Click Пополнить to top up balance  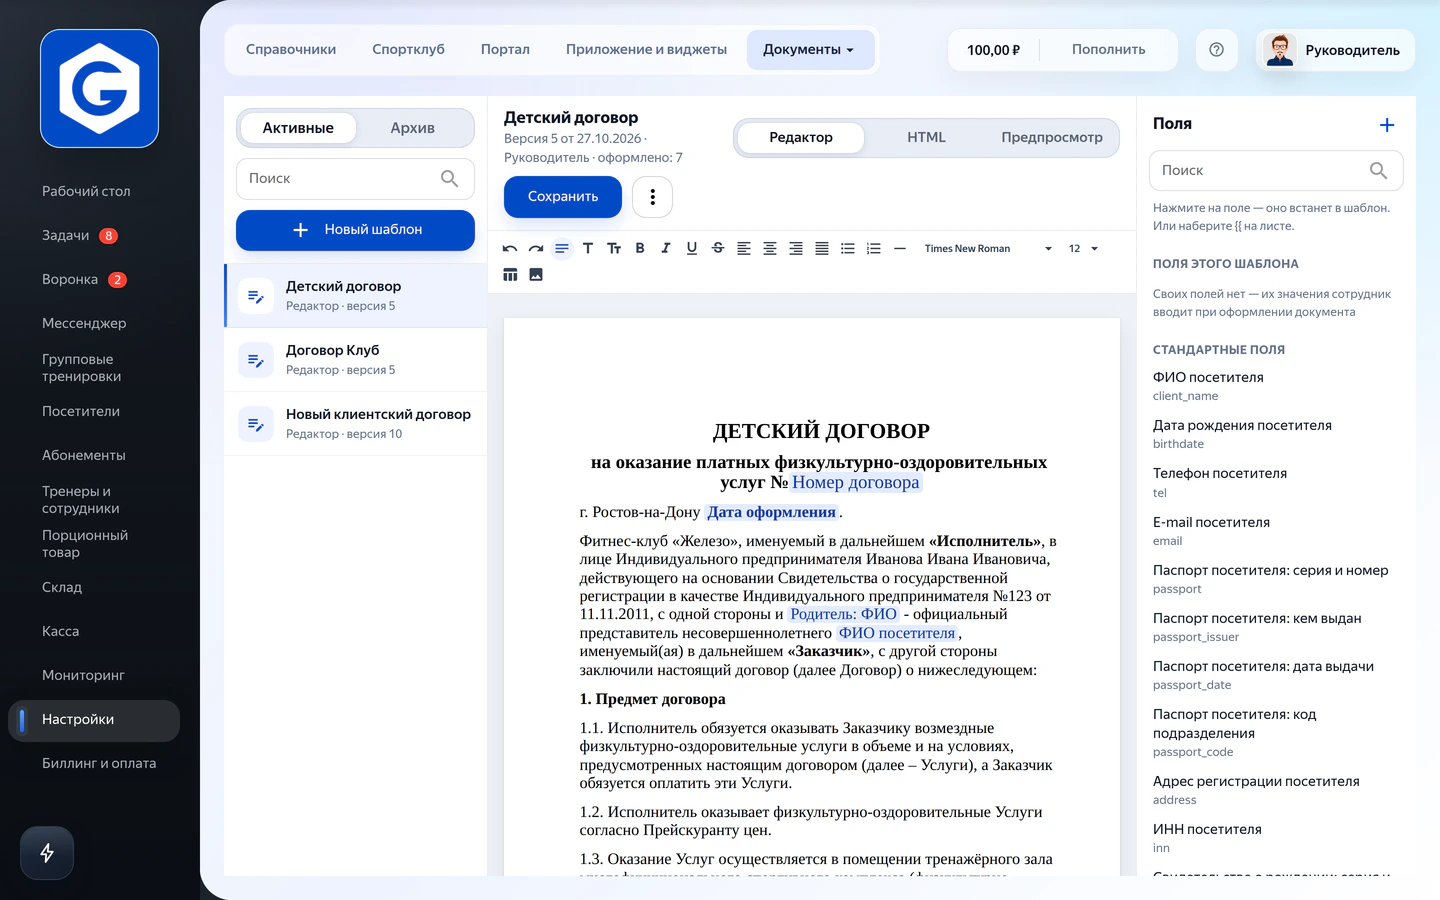[1109, 50]
